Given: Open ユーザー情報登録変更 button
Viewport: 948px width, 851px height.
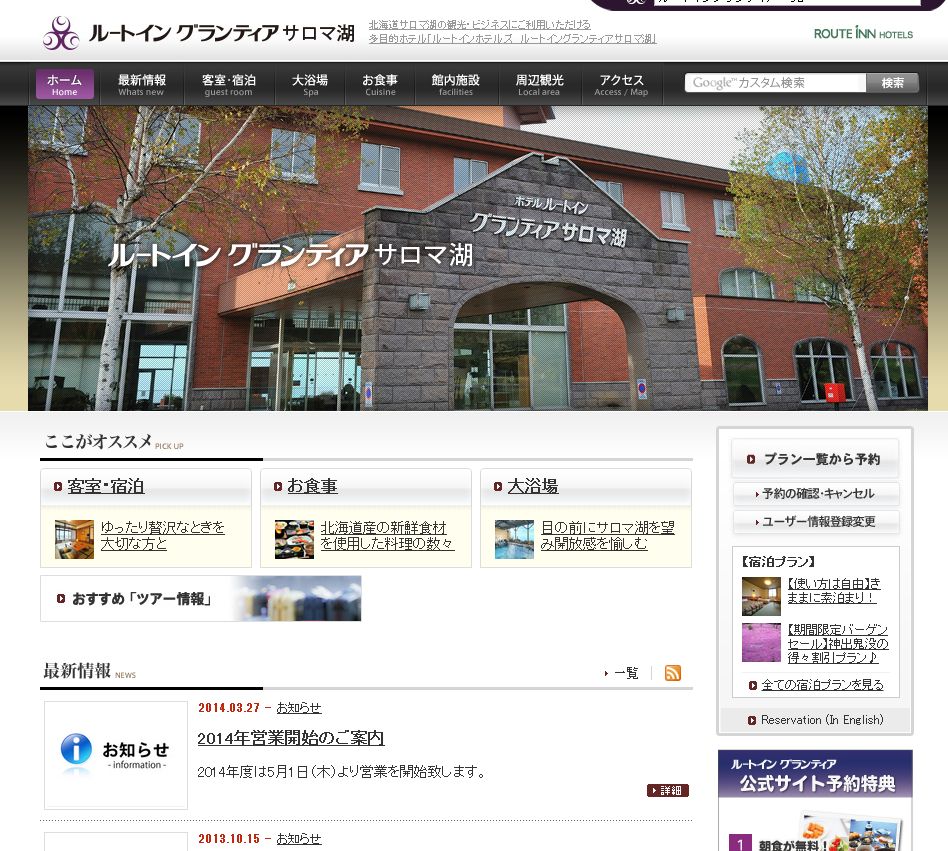Looking at the screenshot, I should [x=816, y=522].
